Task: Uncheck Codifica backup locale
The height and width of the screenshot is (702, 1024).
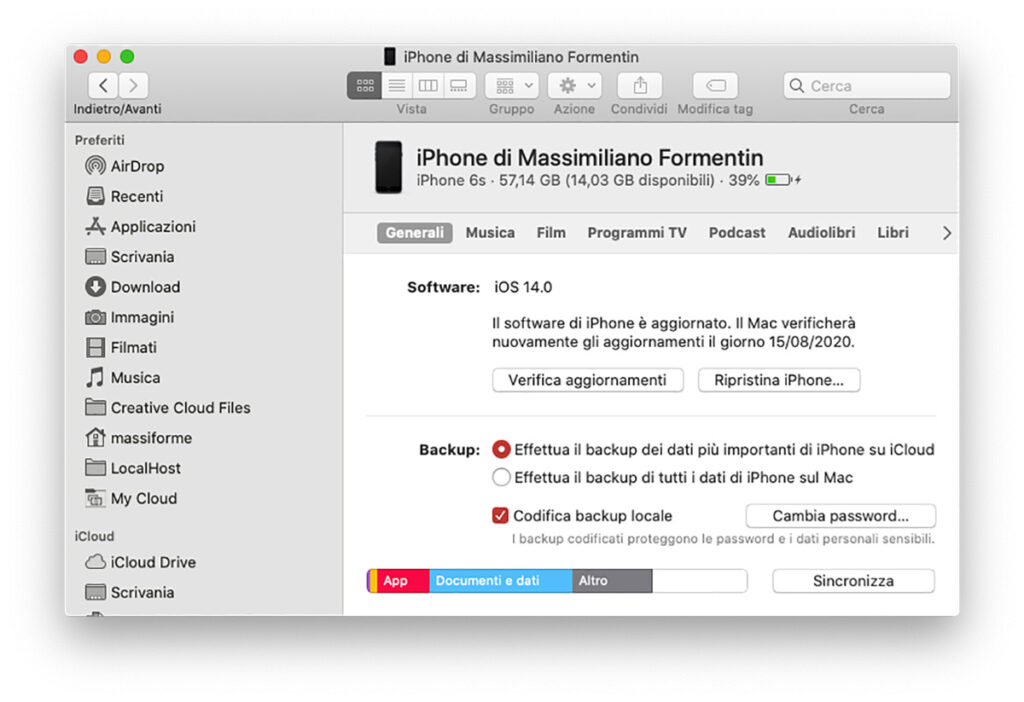Action: (500, 516)
